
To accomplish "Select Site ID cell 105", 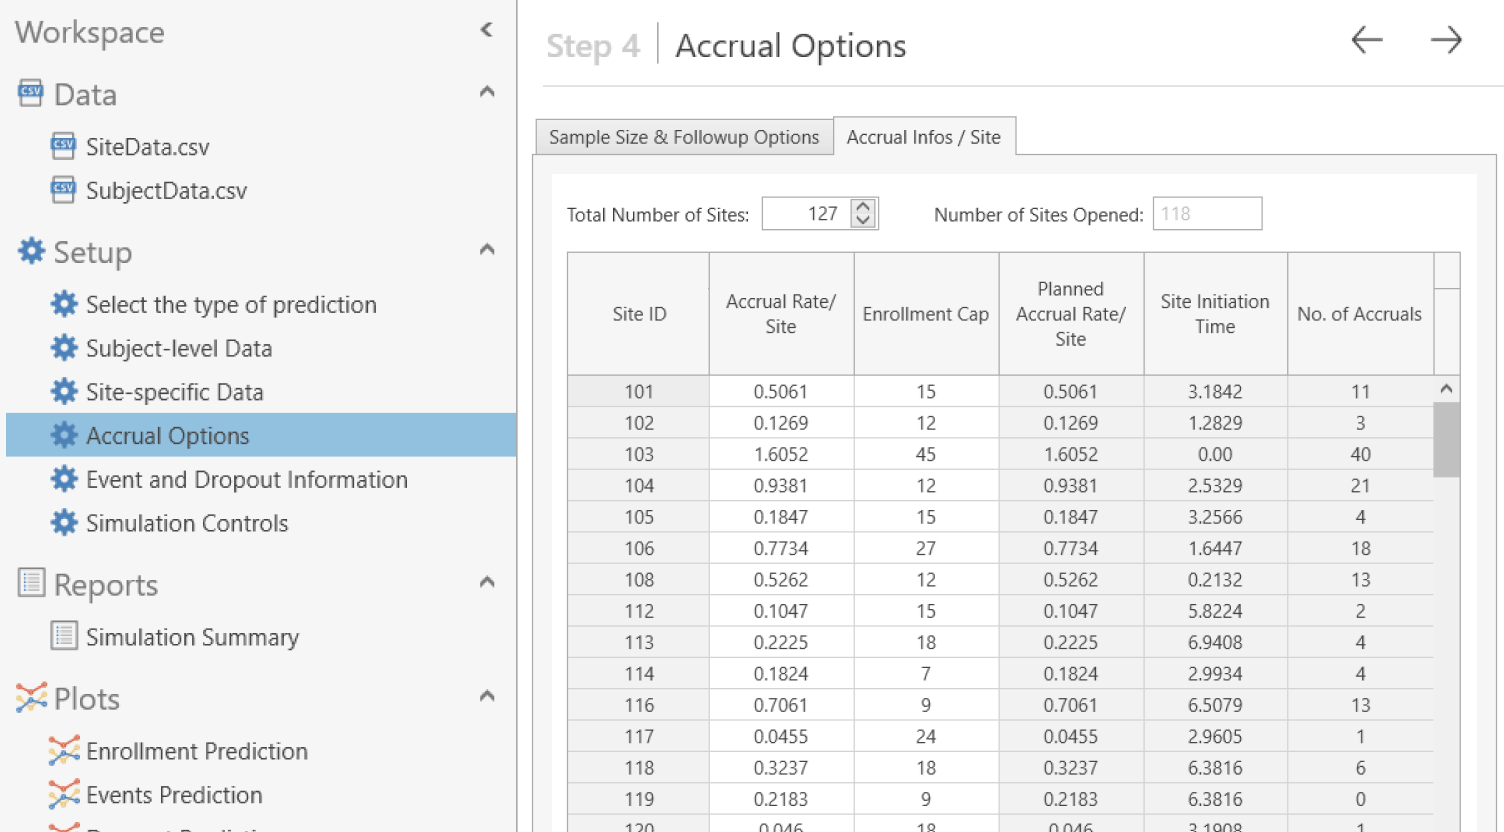I will point(639,517).
